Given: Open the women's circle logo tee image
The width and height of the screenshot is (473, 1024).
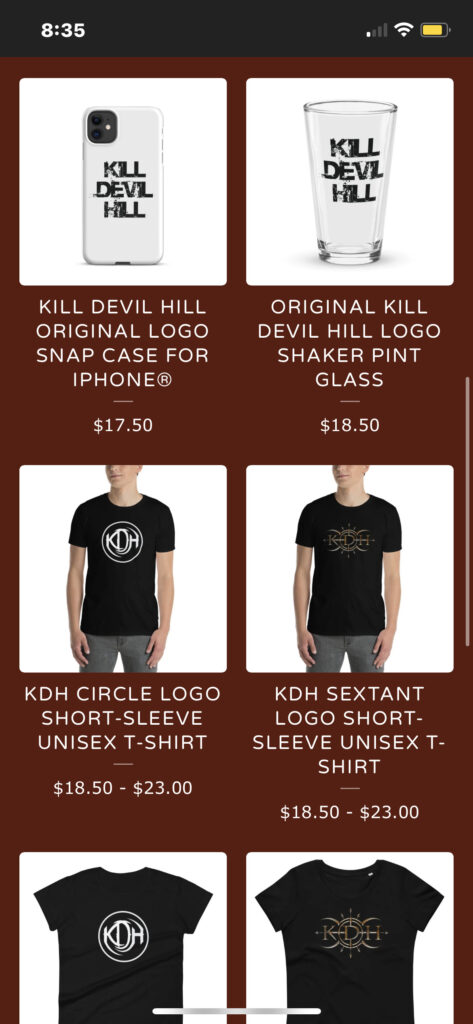Looking at the screenshot, I should coord(123,938).
